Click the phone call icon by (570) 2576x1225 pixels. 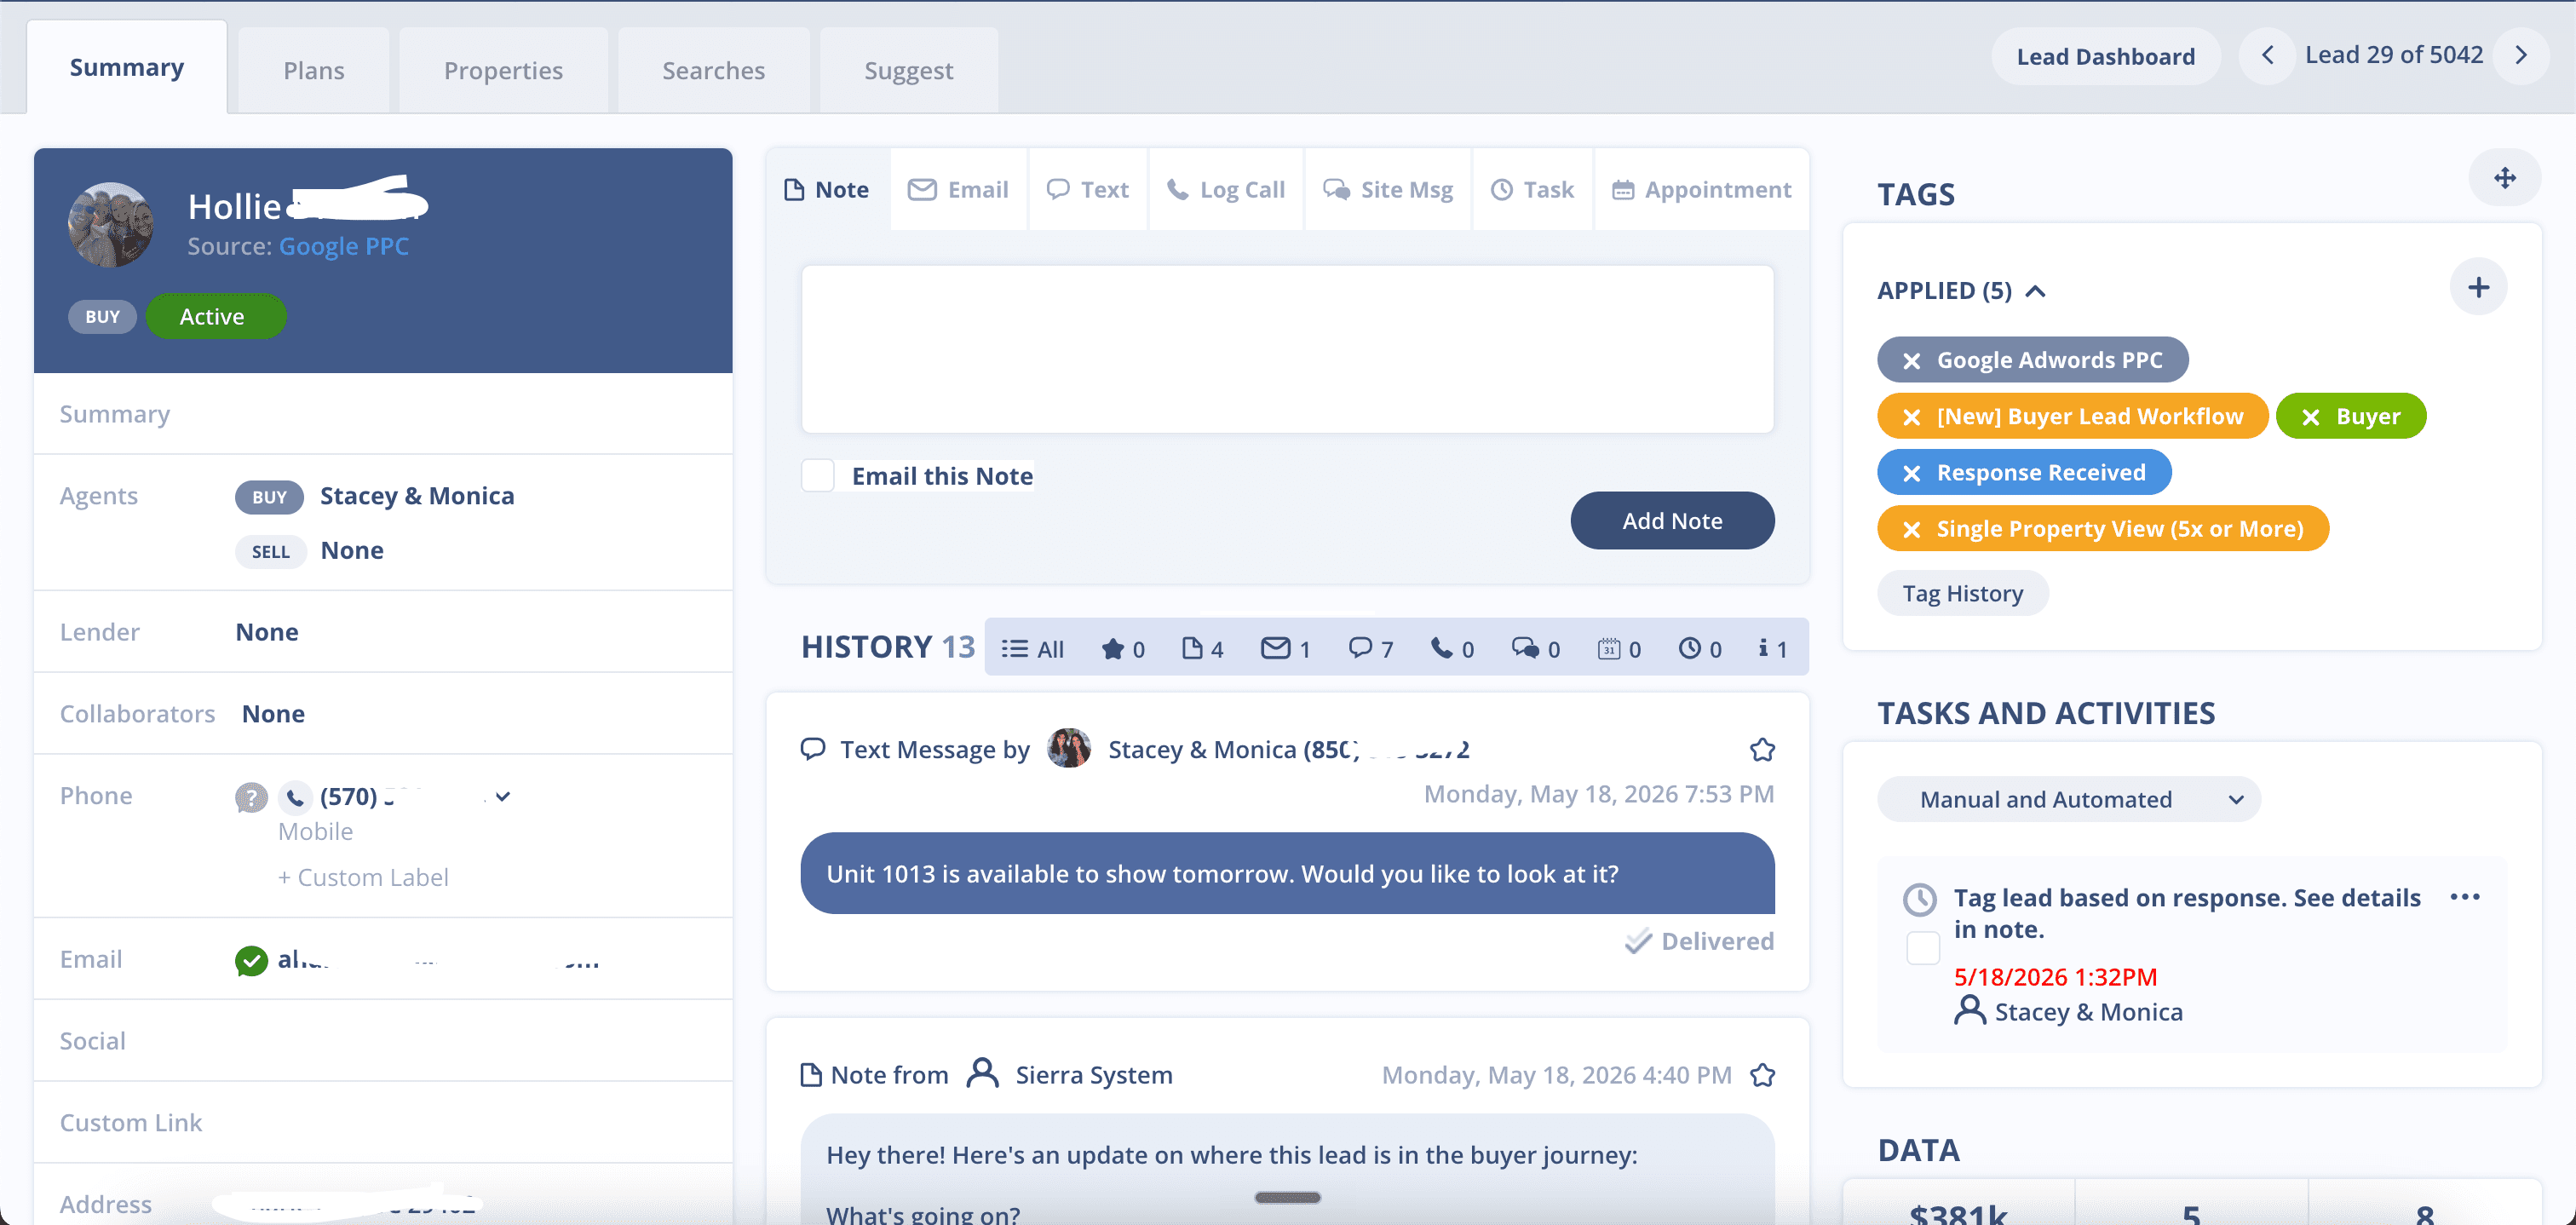[294, 797]
